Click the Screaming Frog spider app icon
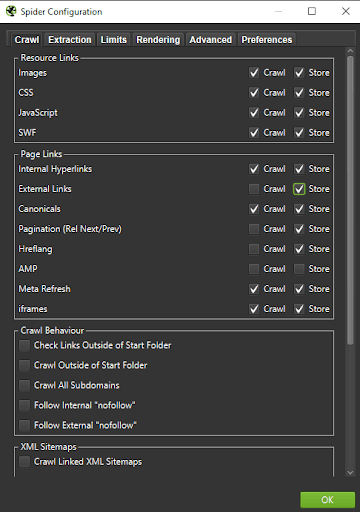 [x=11, y=11]
